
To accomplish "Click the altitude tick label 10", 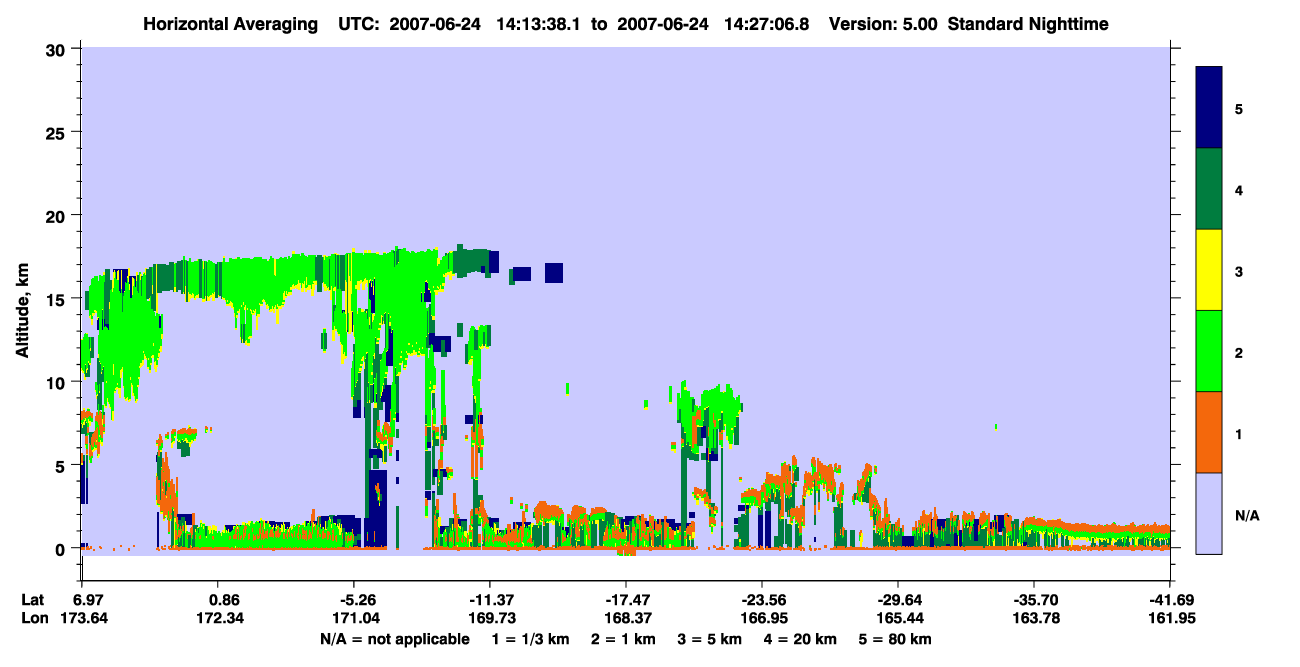I will pyautogui.click(x=58, y=382).
